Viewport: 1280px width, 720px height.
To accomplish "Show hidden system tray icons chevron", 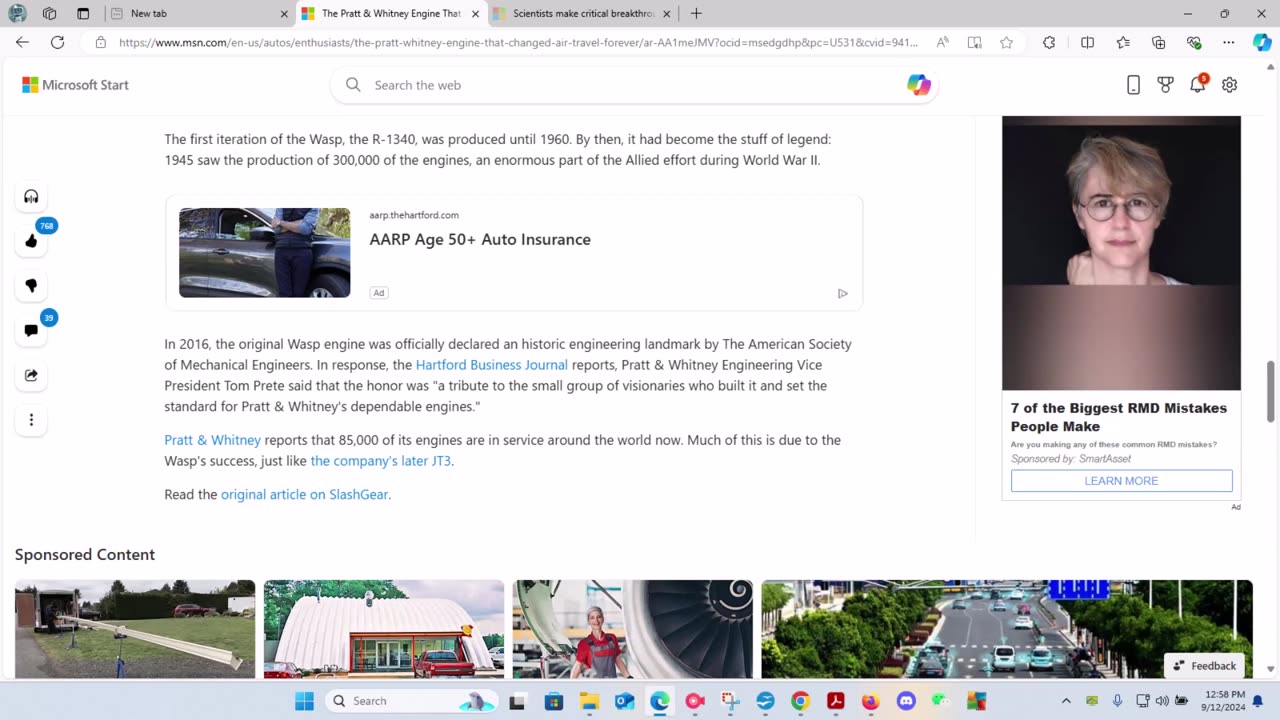I will point(1066,701).
